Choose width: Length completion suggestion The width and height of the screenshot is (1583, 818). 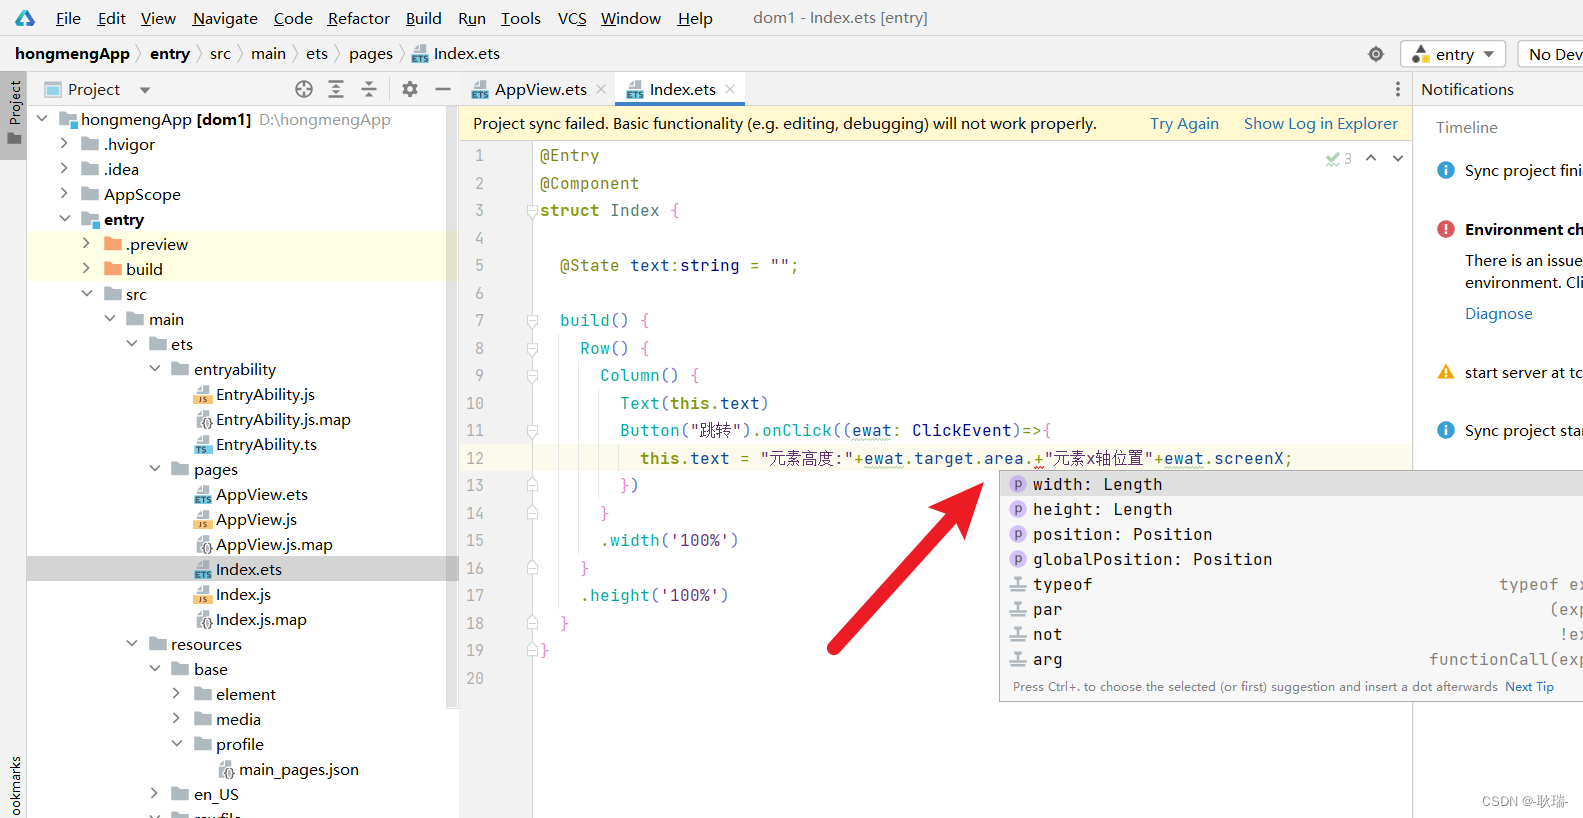[x=1291, y=484]
